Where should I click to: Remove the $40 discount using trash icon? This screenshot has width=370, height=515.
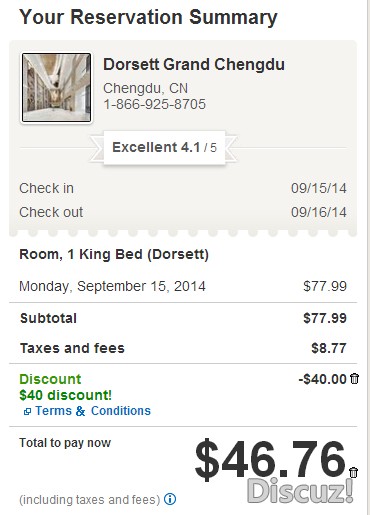354,379
